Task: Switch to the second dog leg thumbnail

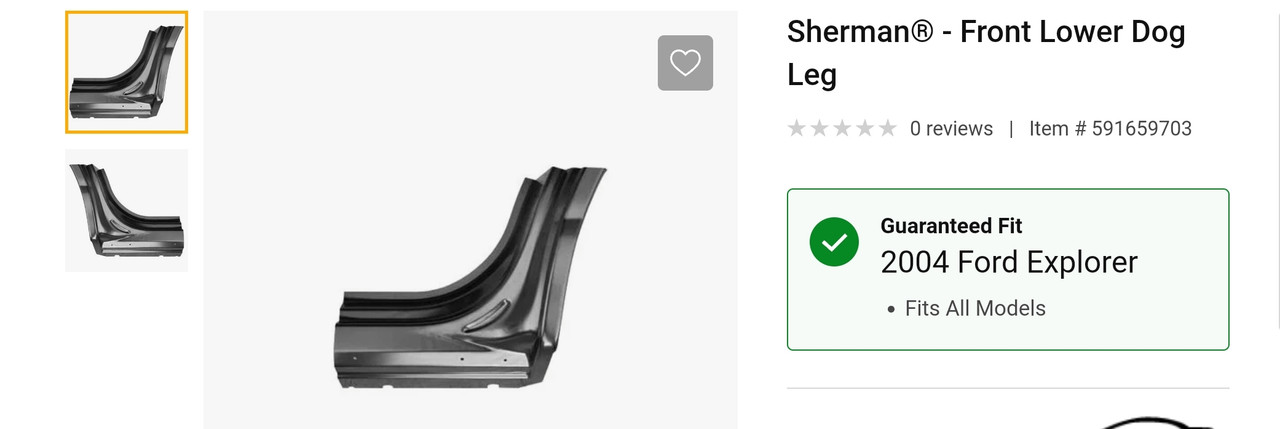Action: (126, 210)
